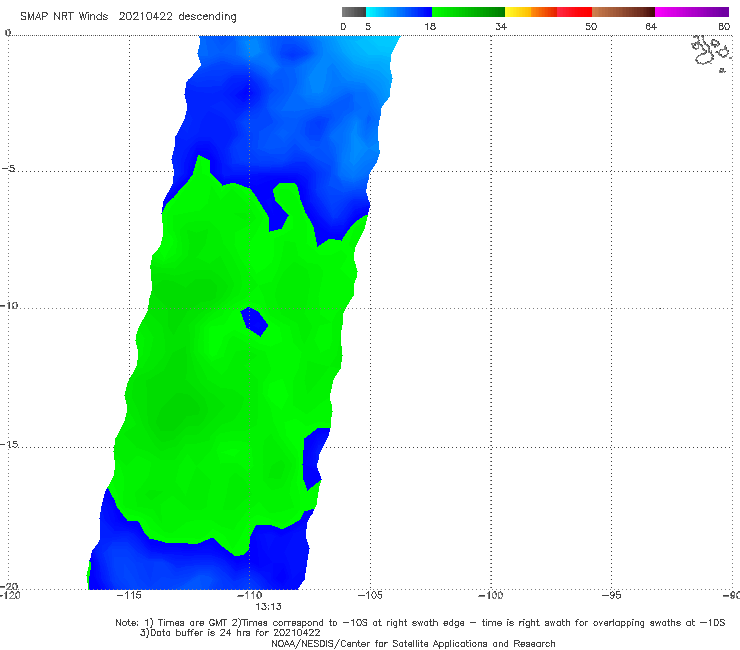
Task: Click the "Data buffer is 24 hrs" note
Action: click(230, 633)
